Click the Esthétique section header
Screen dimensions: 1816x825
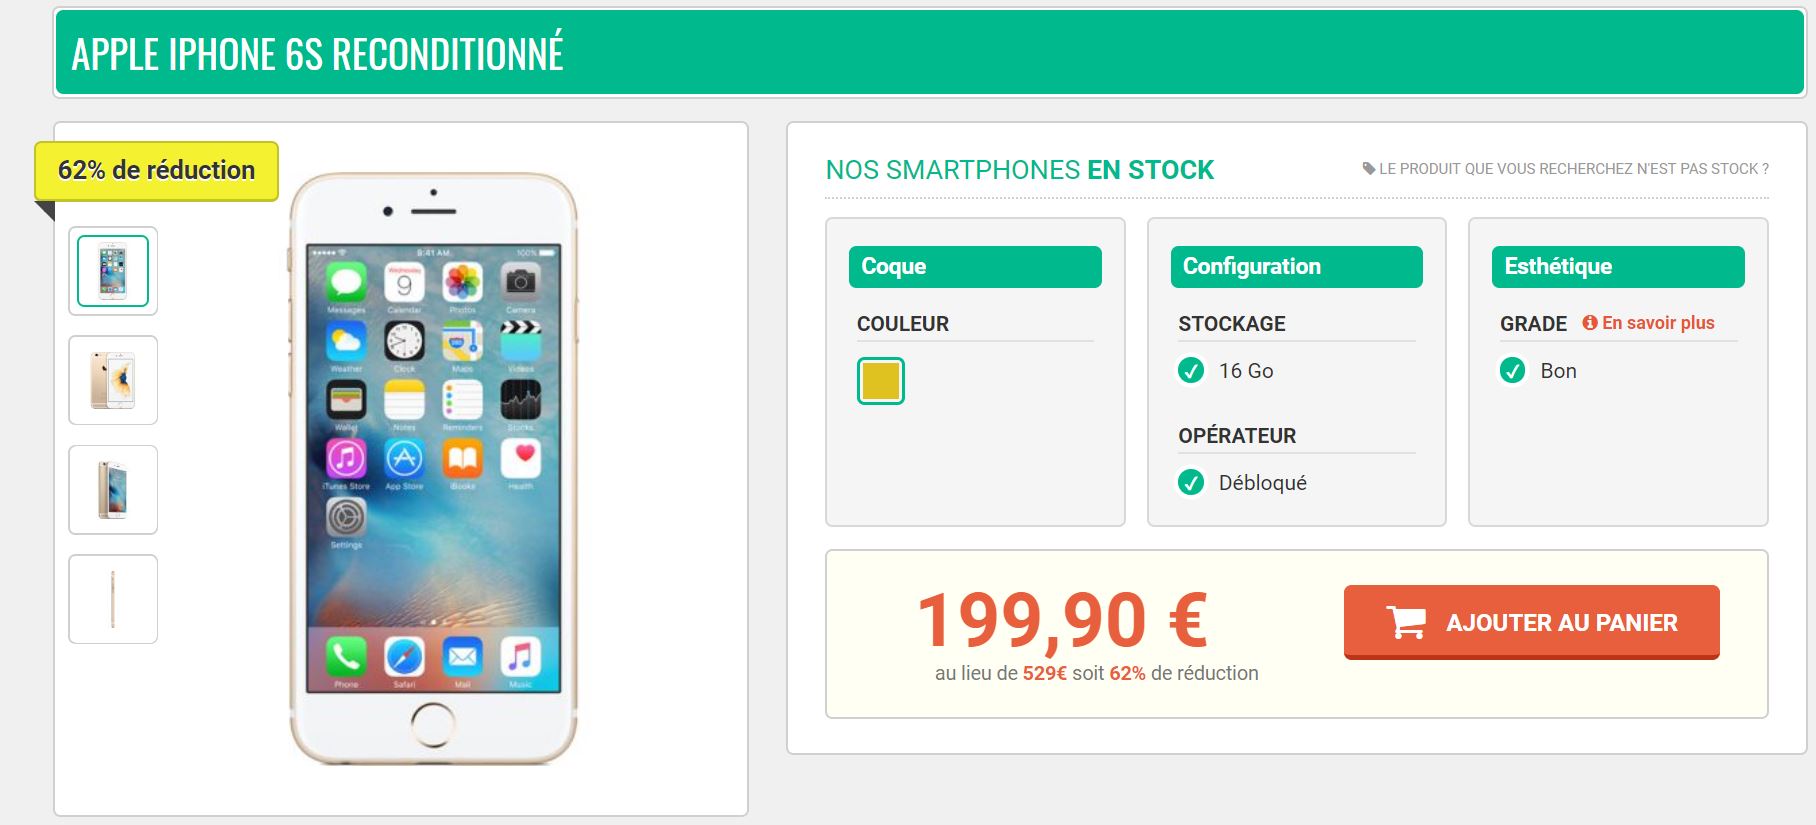point(1618,267)
